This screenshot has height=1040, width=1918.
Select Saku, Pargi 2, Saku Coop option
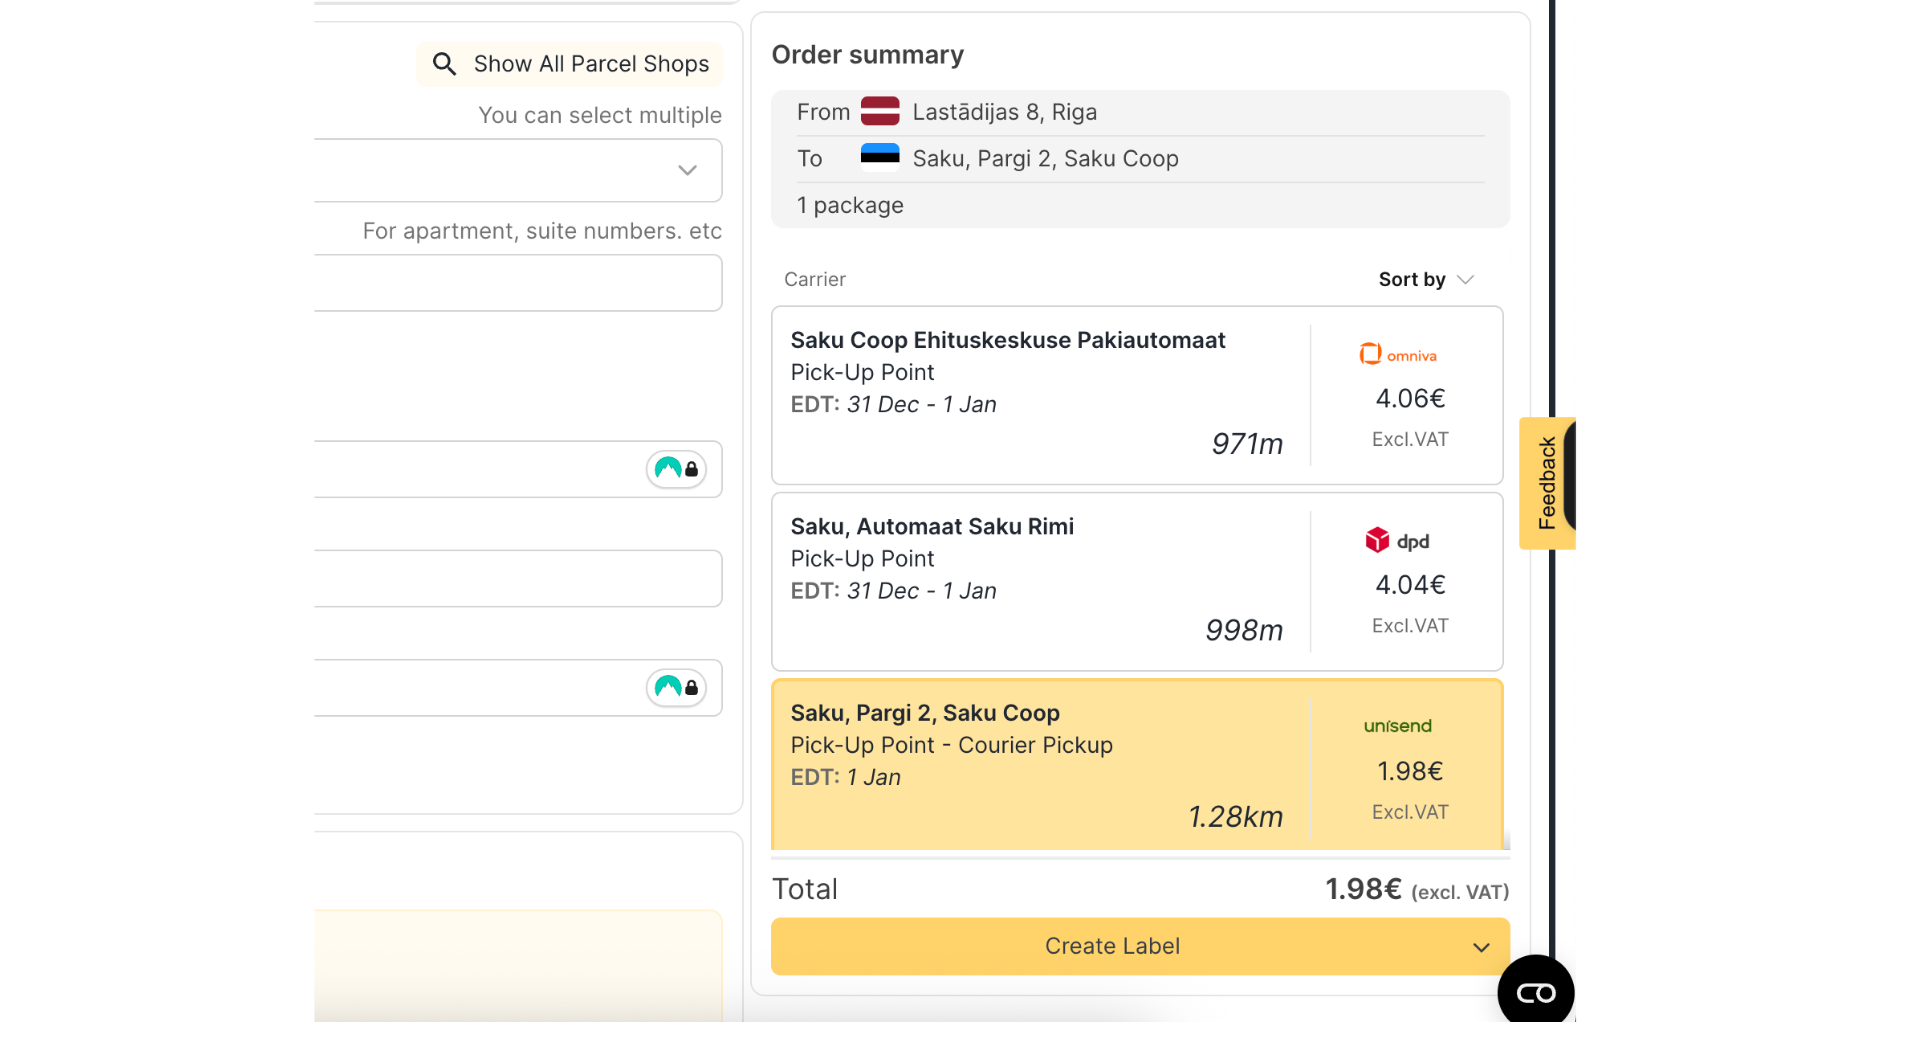click(1040, 765)
